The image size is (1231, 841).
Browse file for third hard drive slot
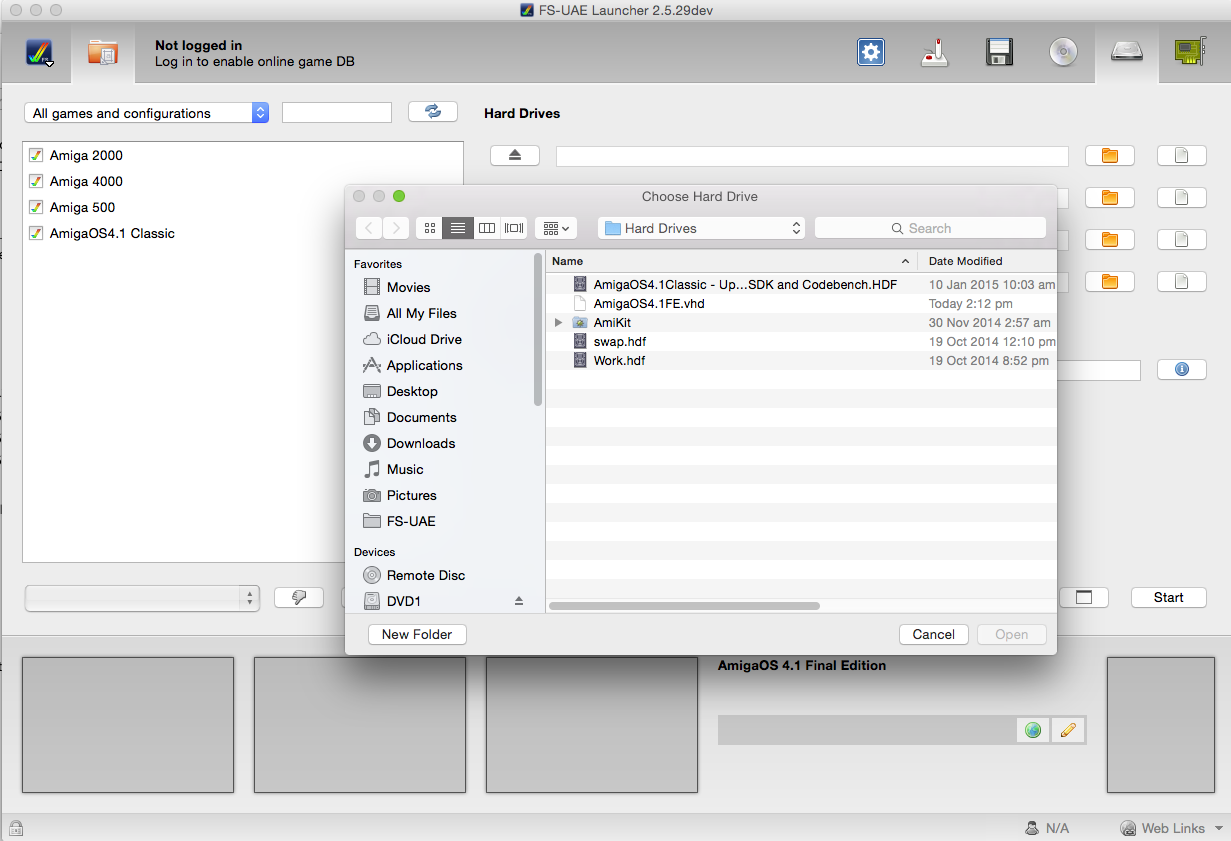pyautogui.click(x=1181, y=240)
